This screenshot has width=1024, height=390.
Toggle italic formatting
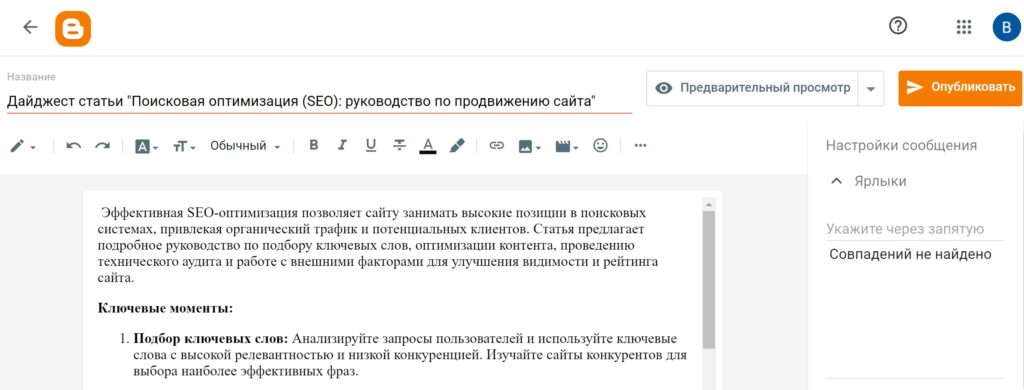[342, 146]
